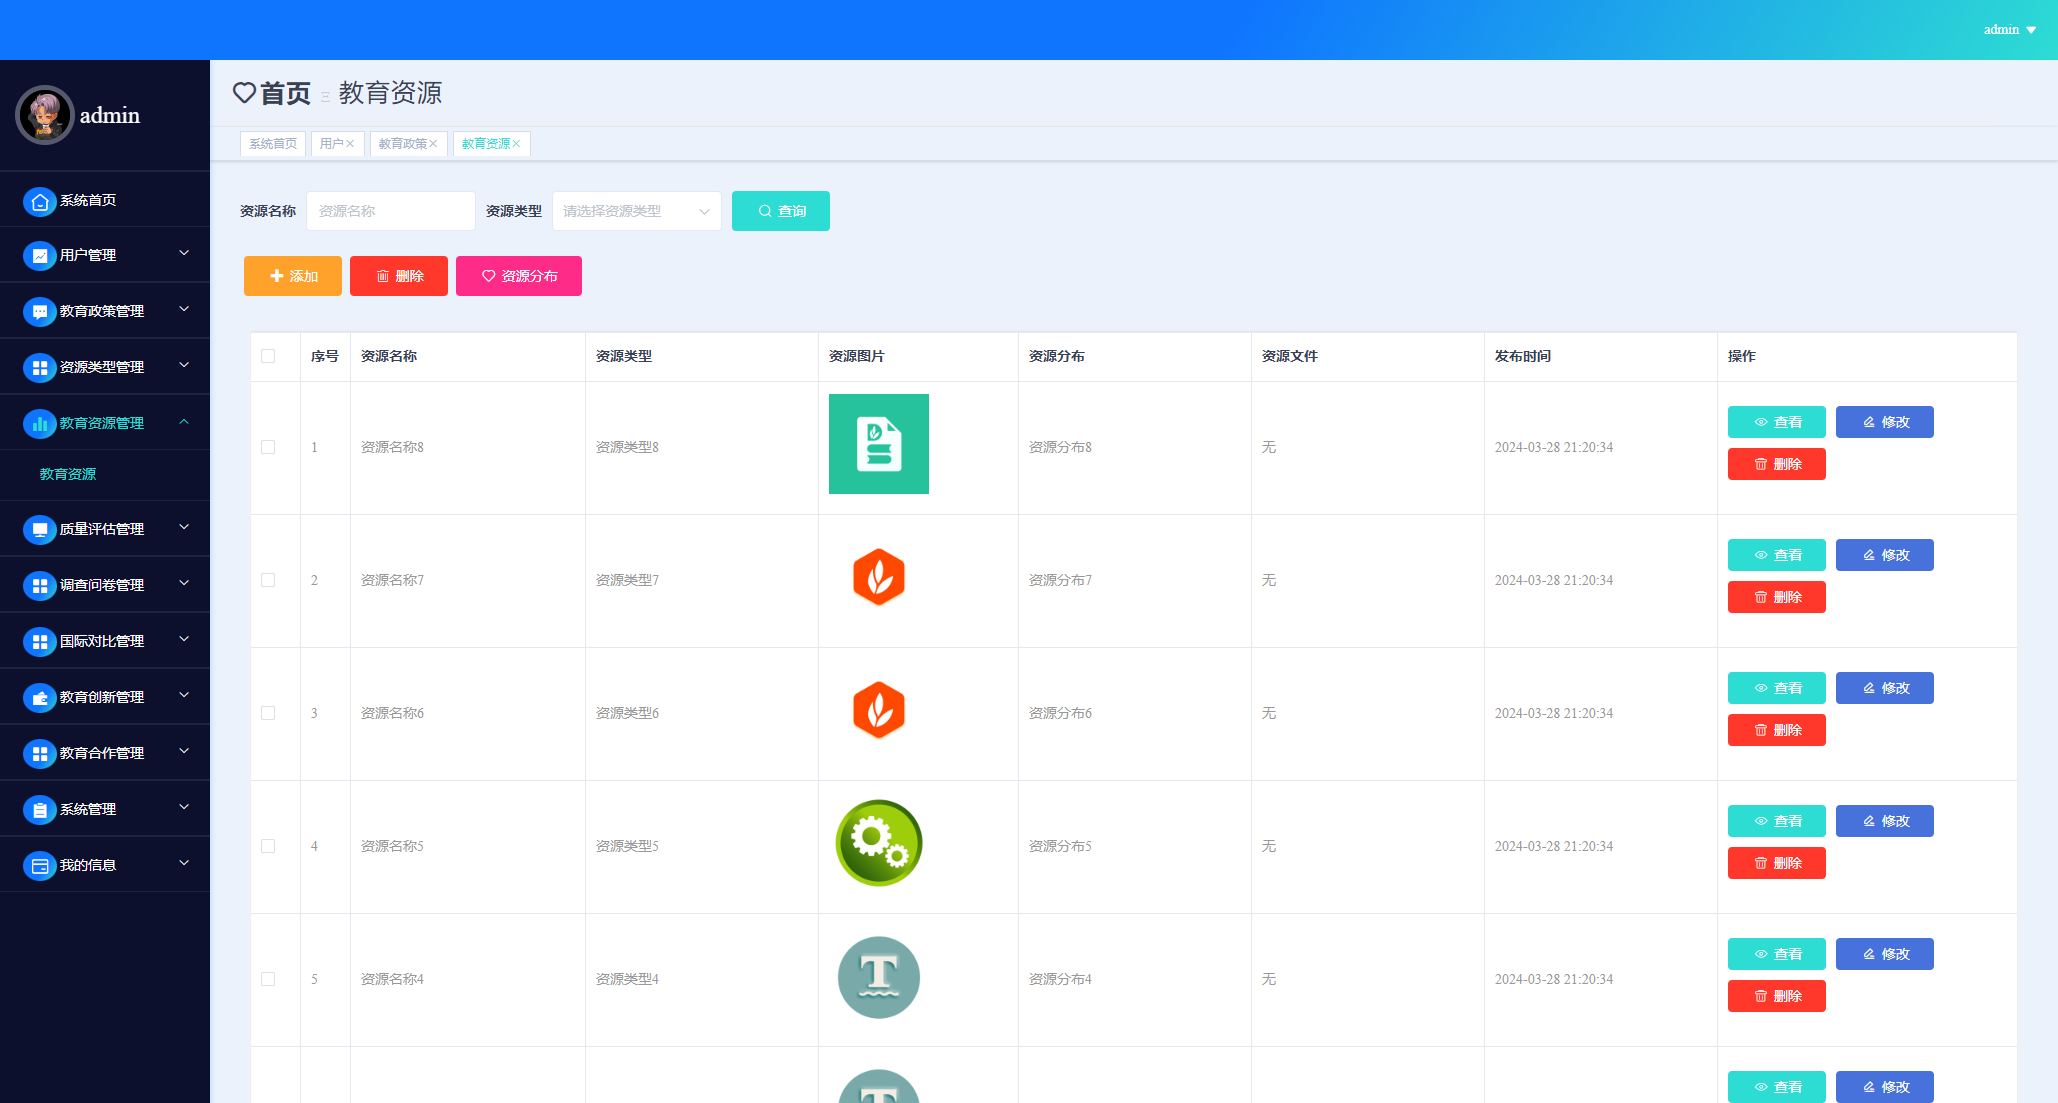This screenshot has height=1103, width=2058.
Task: Expand the 国际对比管理 menu chevron
Action: point(184,640)
